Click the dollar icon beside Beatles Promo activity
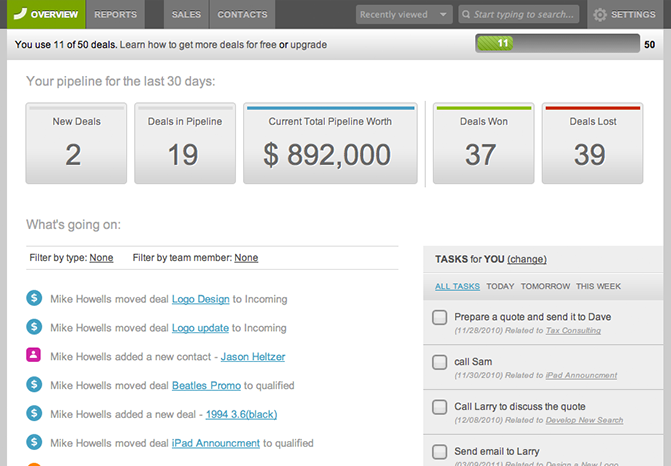 pyautogui.click(x=34, y=384)
